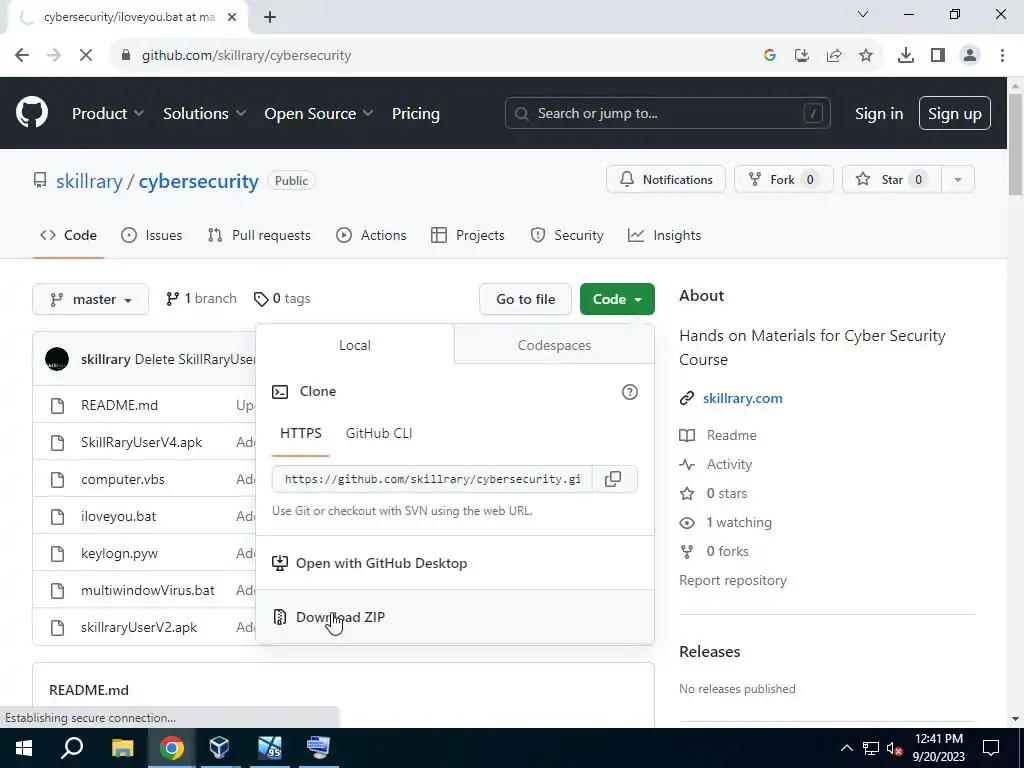Open the Star lists dropdown arrow
Viewport: 1024px width, 768px height.
pyautogui.click(x=957, y=180)
